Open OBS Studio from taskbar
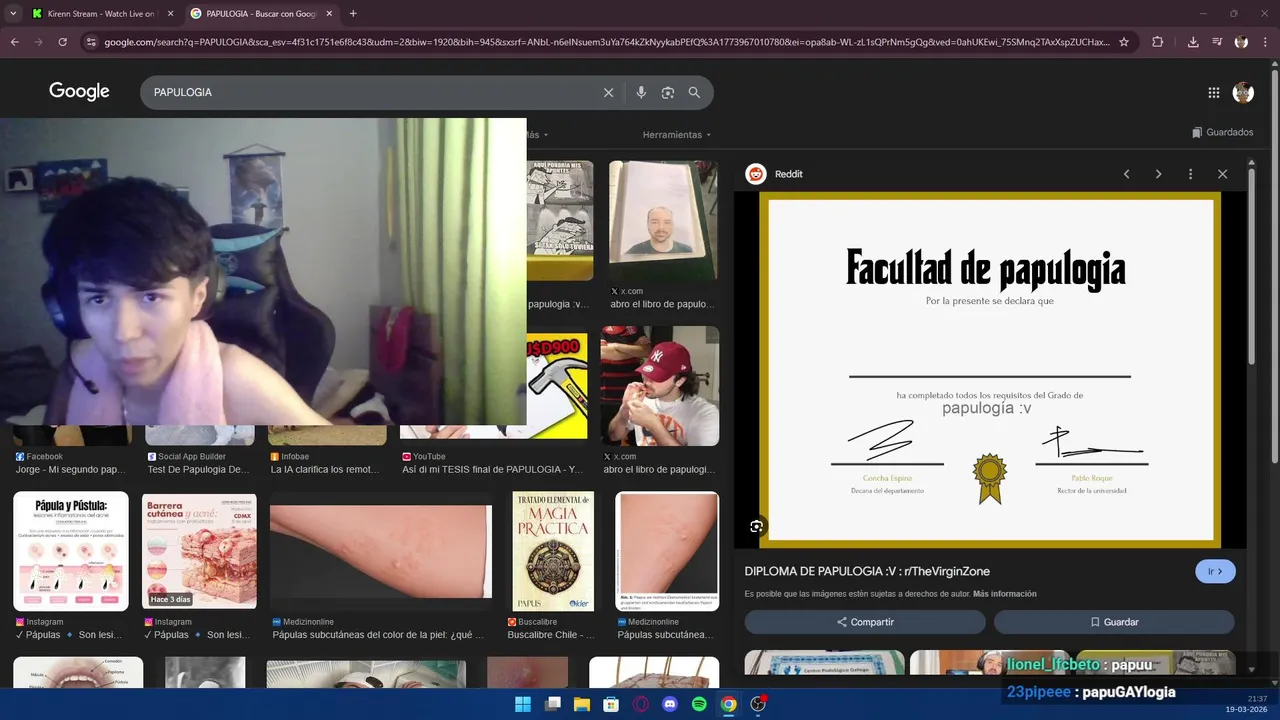Screen dimensions: 1280x720 (758, 704)
